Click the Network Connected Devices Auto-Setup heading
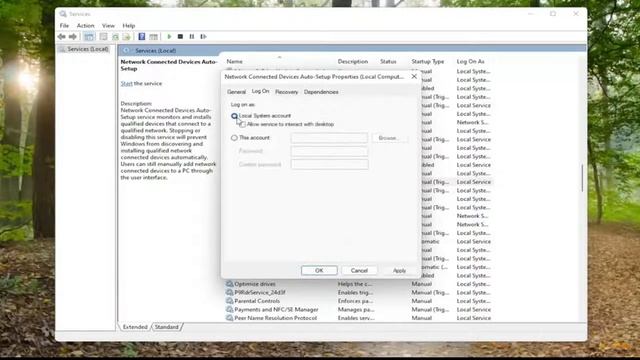 point(169,65)
